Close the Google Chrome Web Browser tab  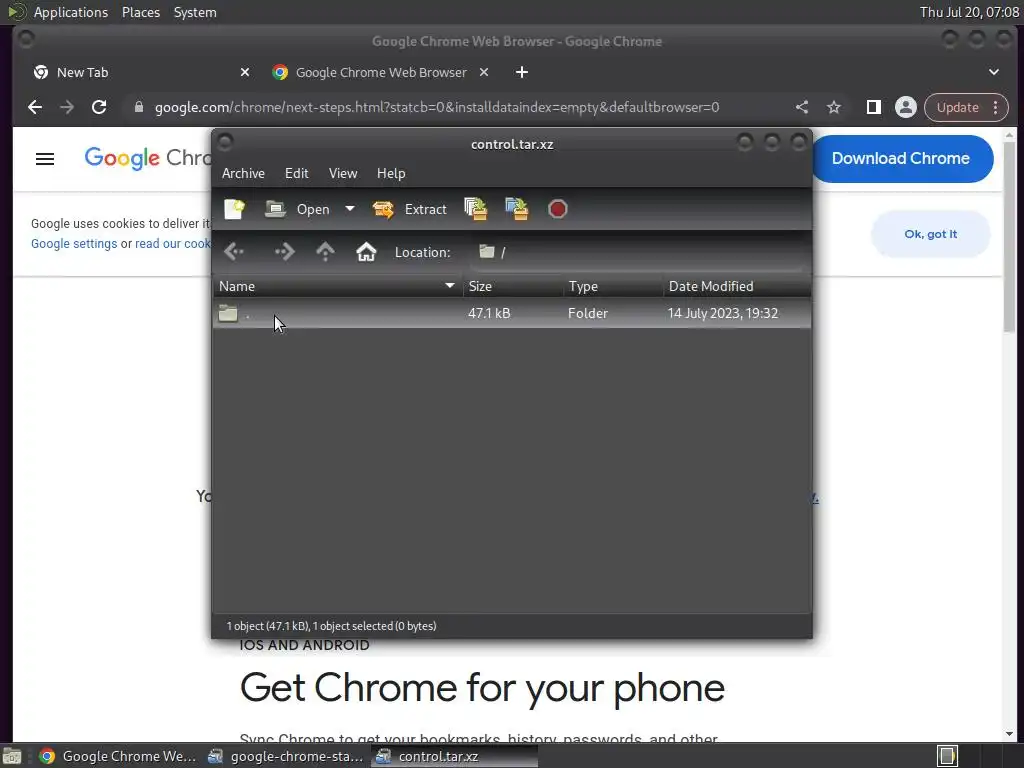pyautogui.click(x=484, y=72)
